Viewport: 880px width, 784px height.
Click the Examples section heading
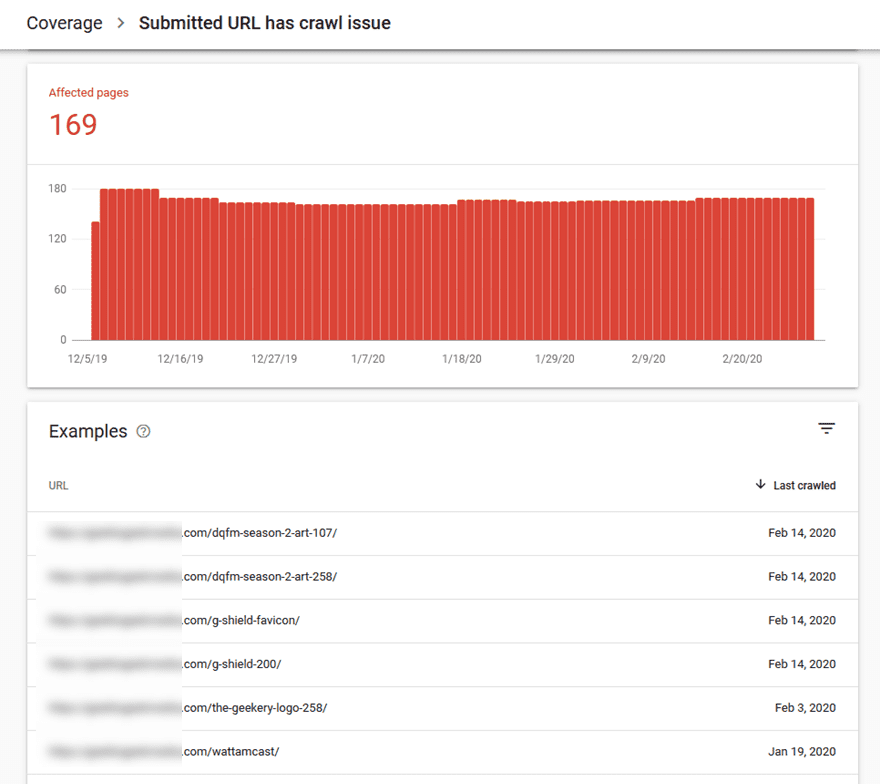click(x=88, y=432)
